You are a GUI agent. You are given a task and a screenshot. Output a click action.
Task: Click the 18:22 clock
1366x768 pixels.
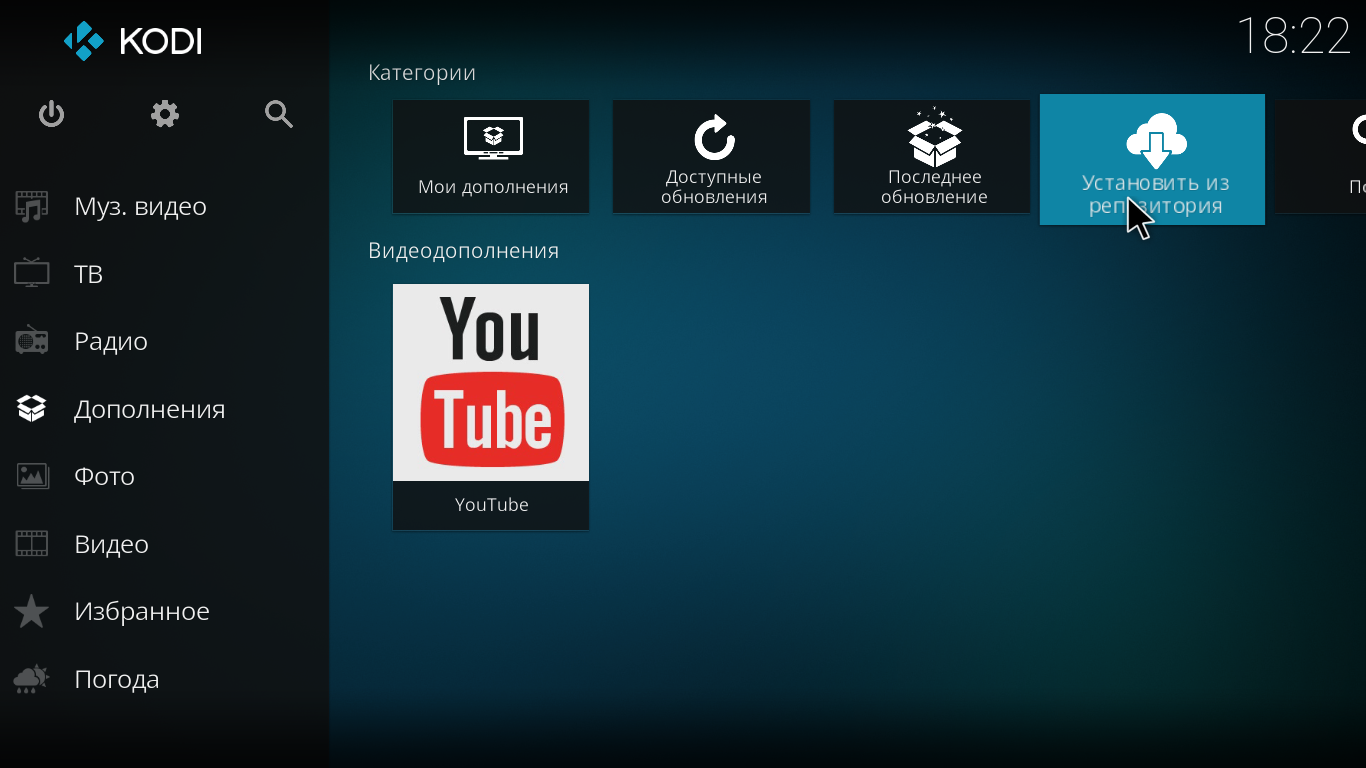click(x=1294, y=37)
